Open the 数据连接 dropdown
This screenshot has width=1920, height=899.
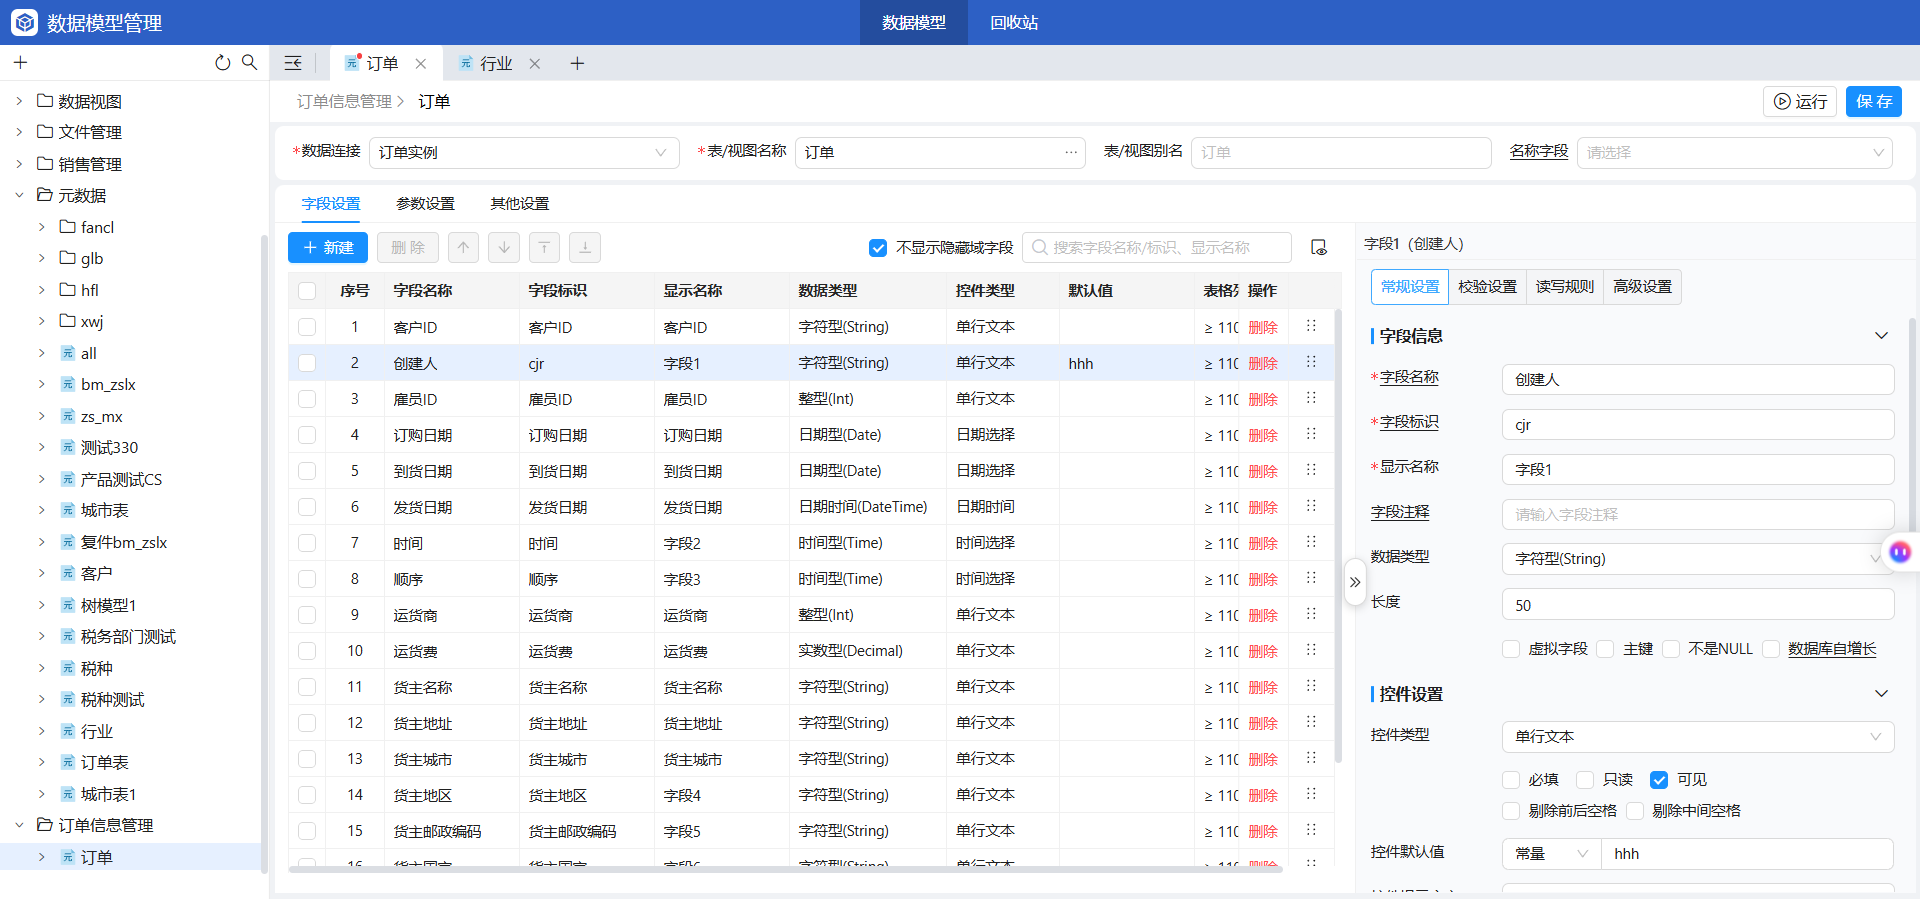pos(524,153)
